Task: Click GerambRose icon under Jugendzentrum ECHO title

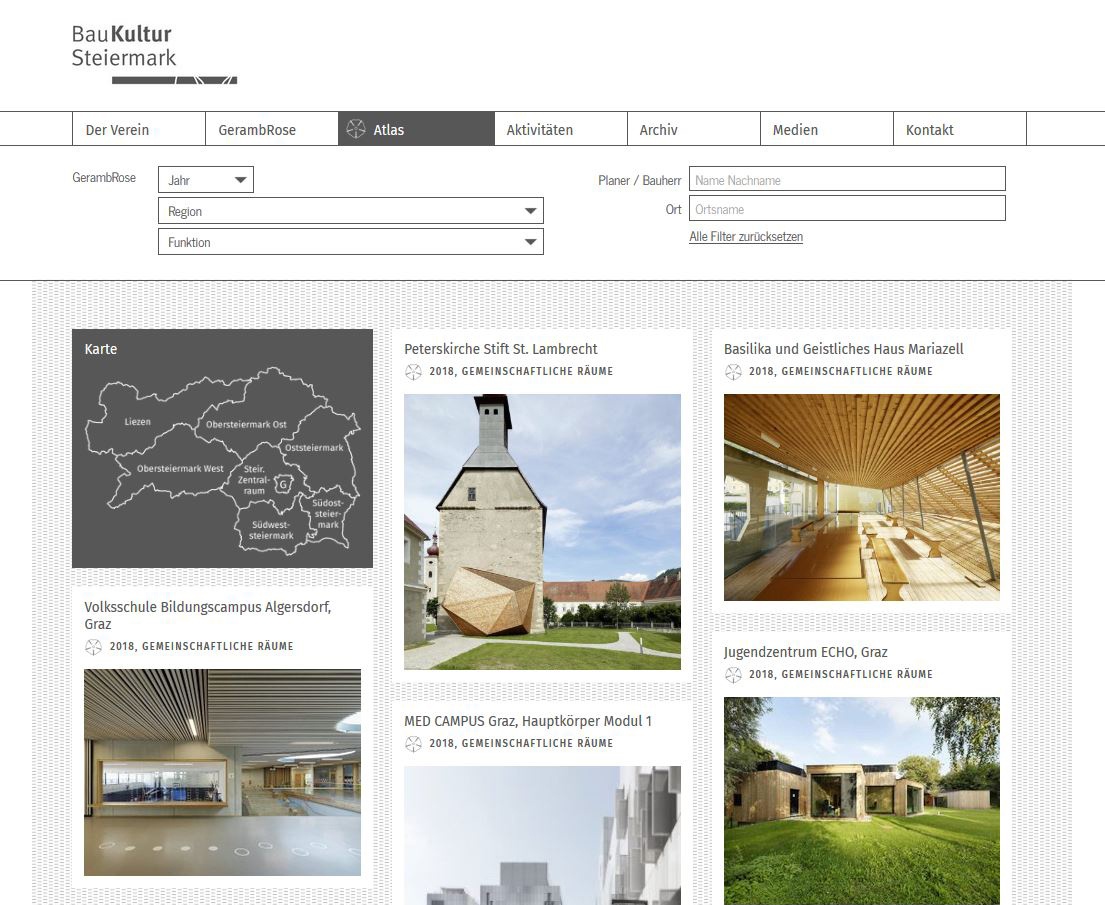Action: pos(733,675)
